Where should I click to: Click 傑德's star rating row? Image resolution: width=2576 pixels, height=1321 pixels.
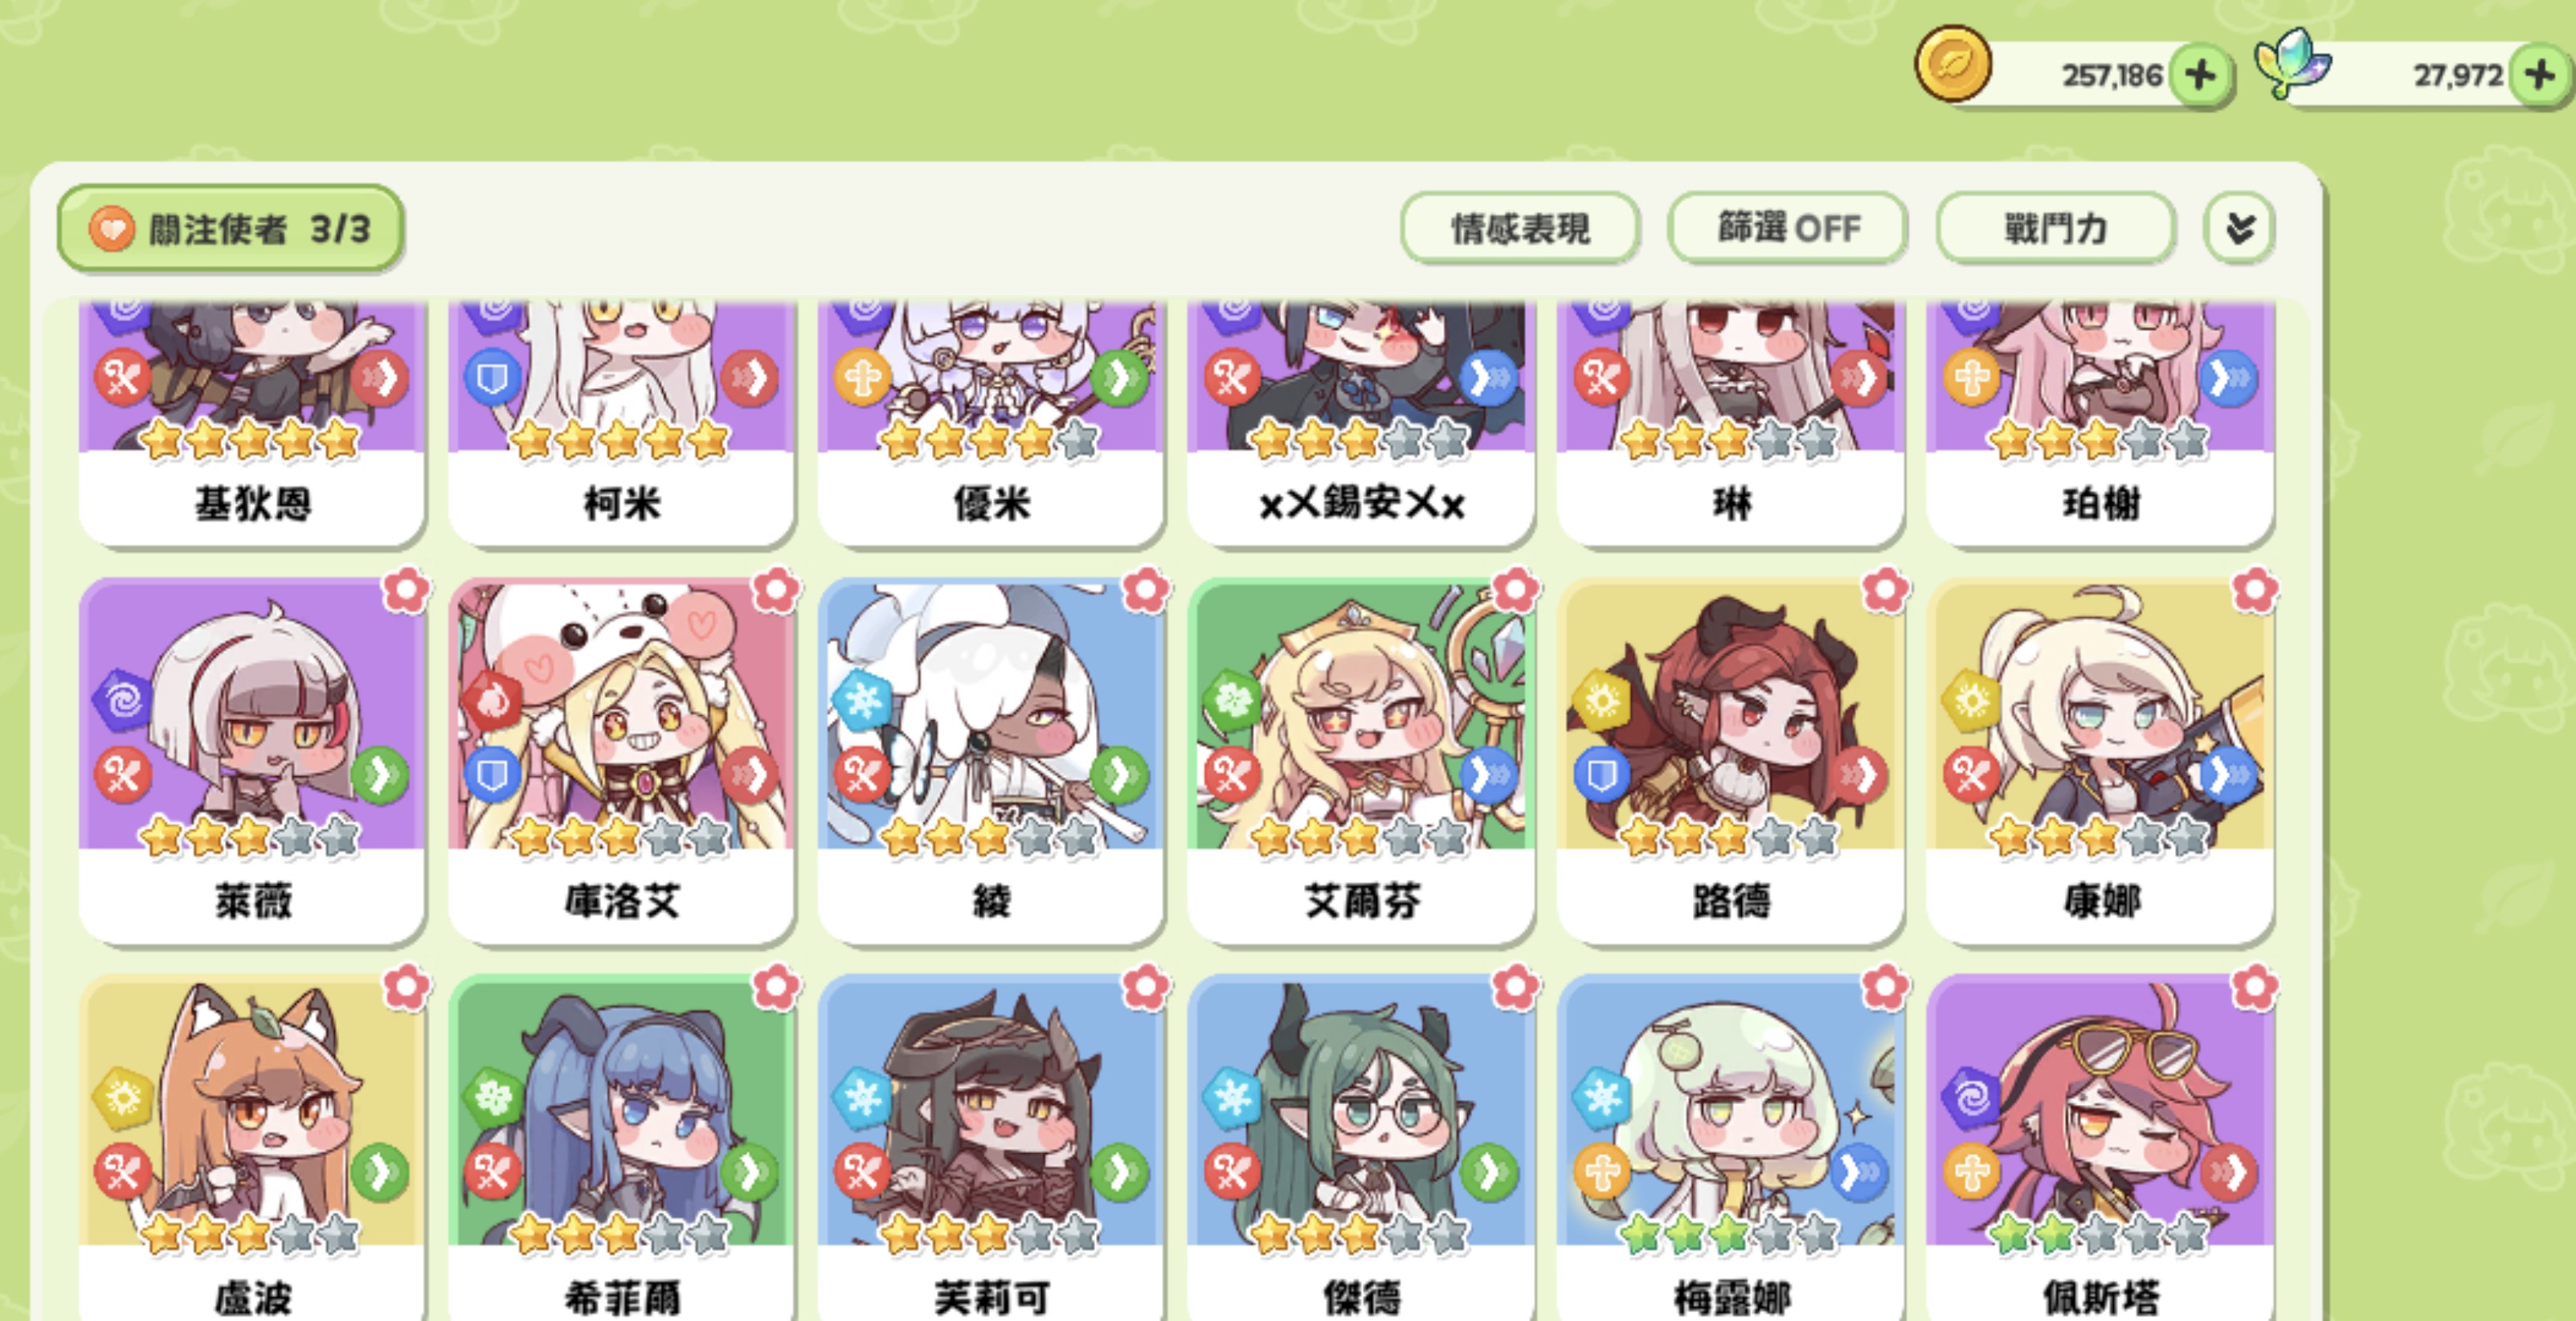click(1360, 1234)
